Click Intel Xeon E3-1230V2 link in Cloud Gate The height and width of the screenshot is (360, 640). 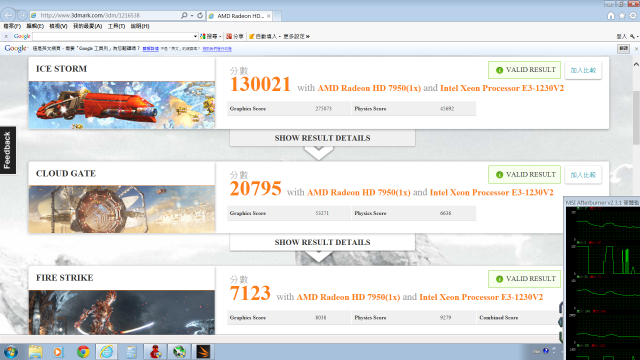pyautogui.click(x=491, y=193)
